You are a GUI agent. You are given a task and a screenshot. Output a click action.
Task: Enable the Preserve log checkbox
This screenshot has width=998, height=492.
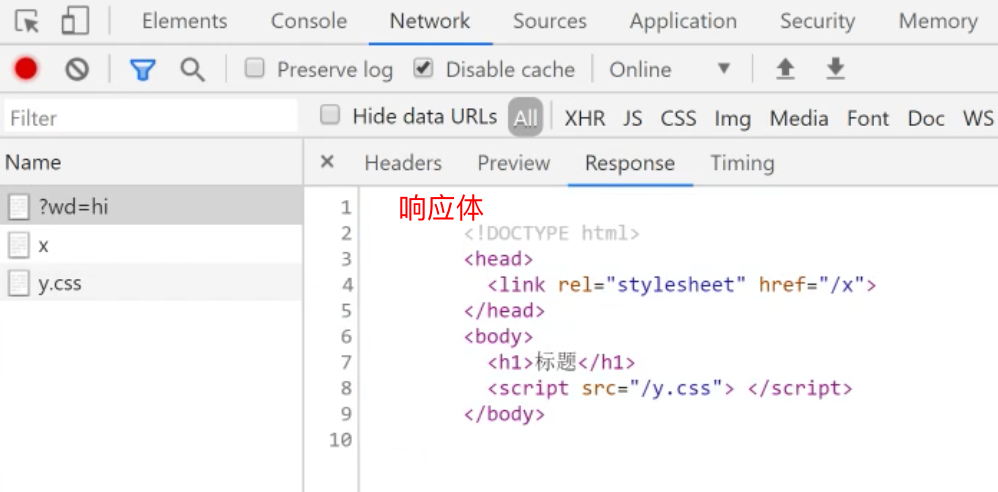pyautogui.click(x=255, y=68)
